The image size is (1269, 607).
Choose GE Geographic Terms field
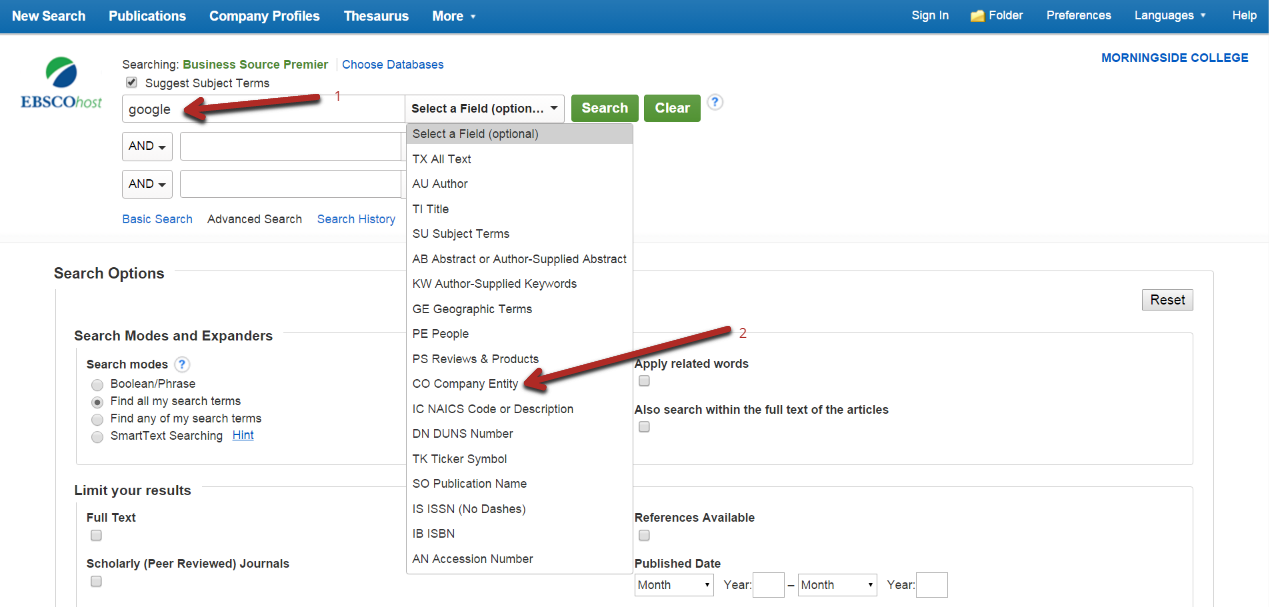tap(520, 309)
